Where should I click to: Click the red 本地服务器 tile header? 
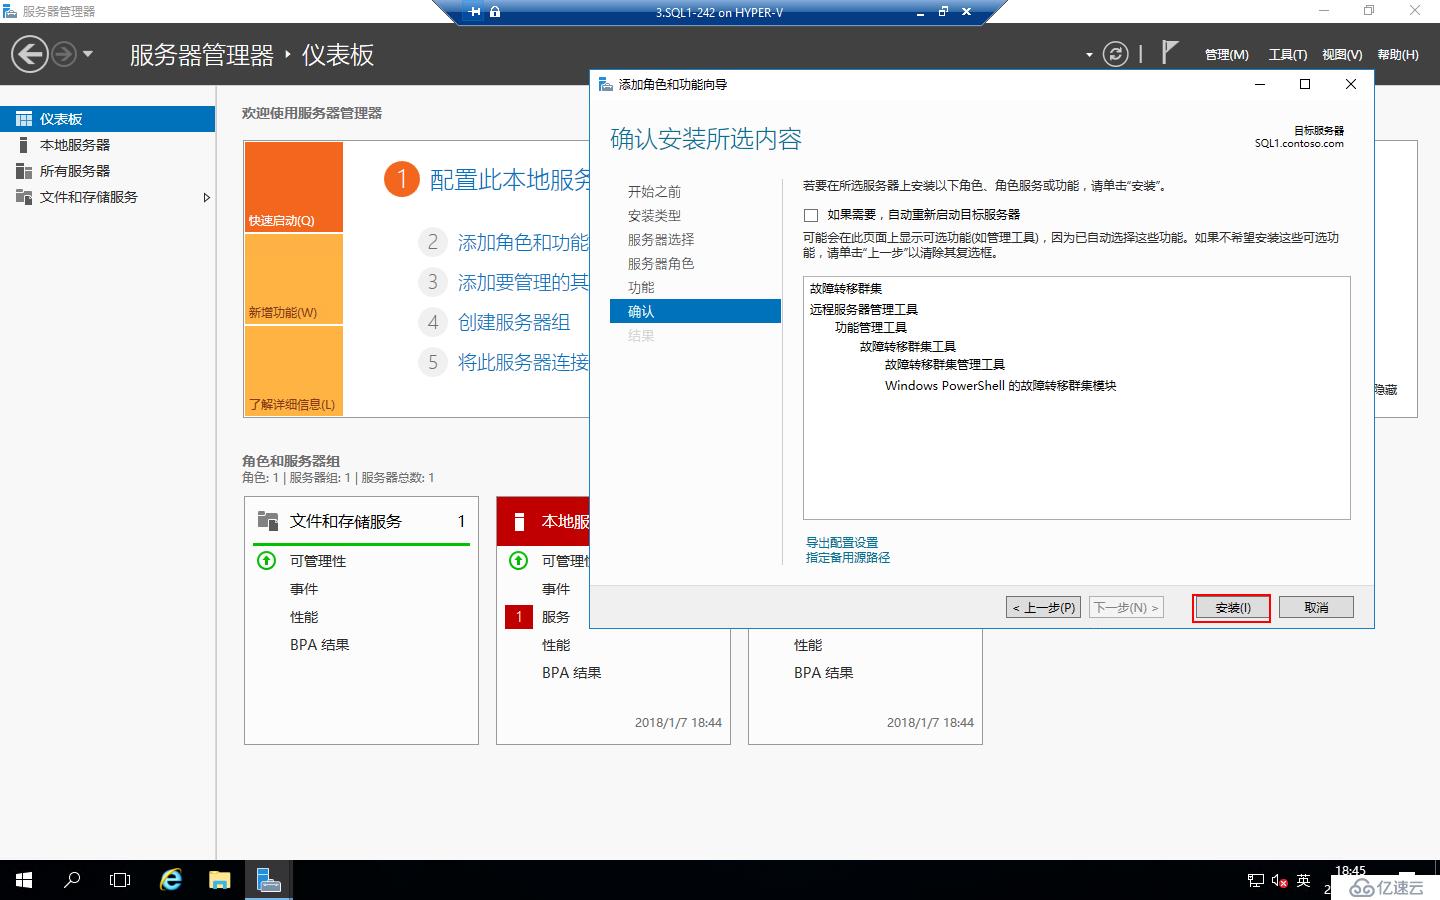tap(544, 521)
